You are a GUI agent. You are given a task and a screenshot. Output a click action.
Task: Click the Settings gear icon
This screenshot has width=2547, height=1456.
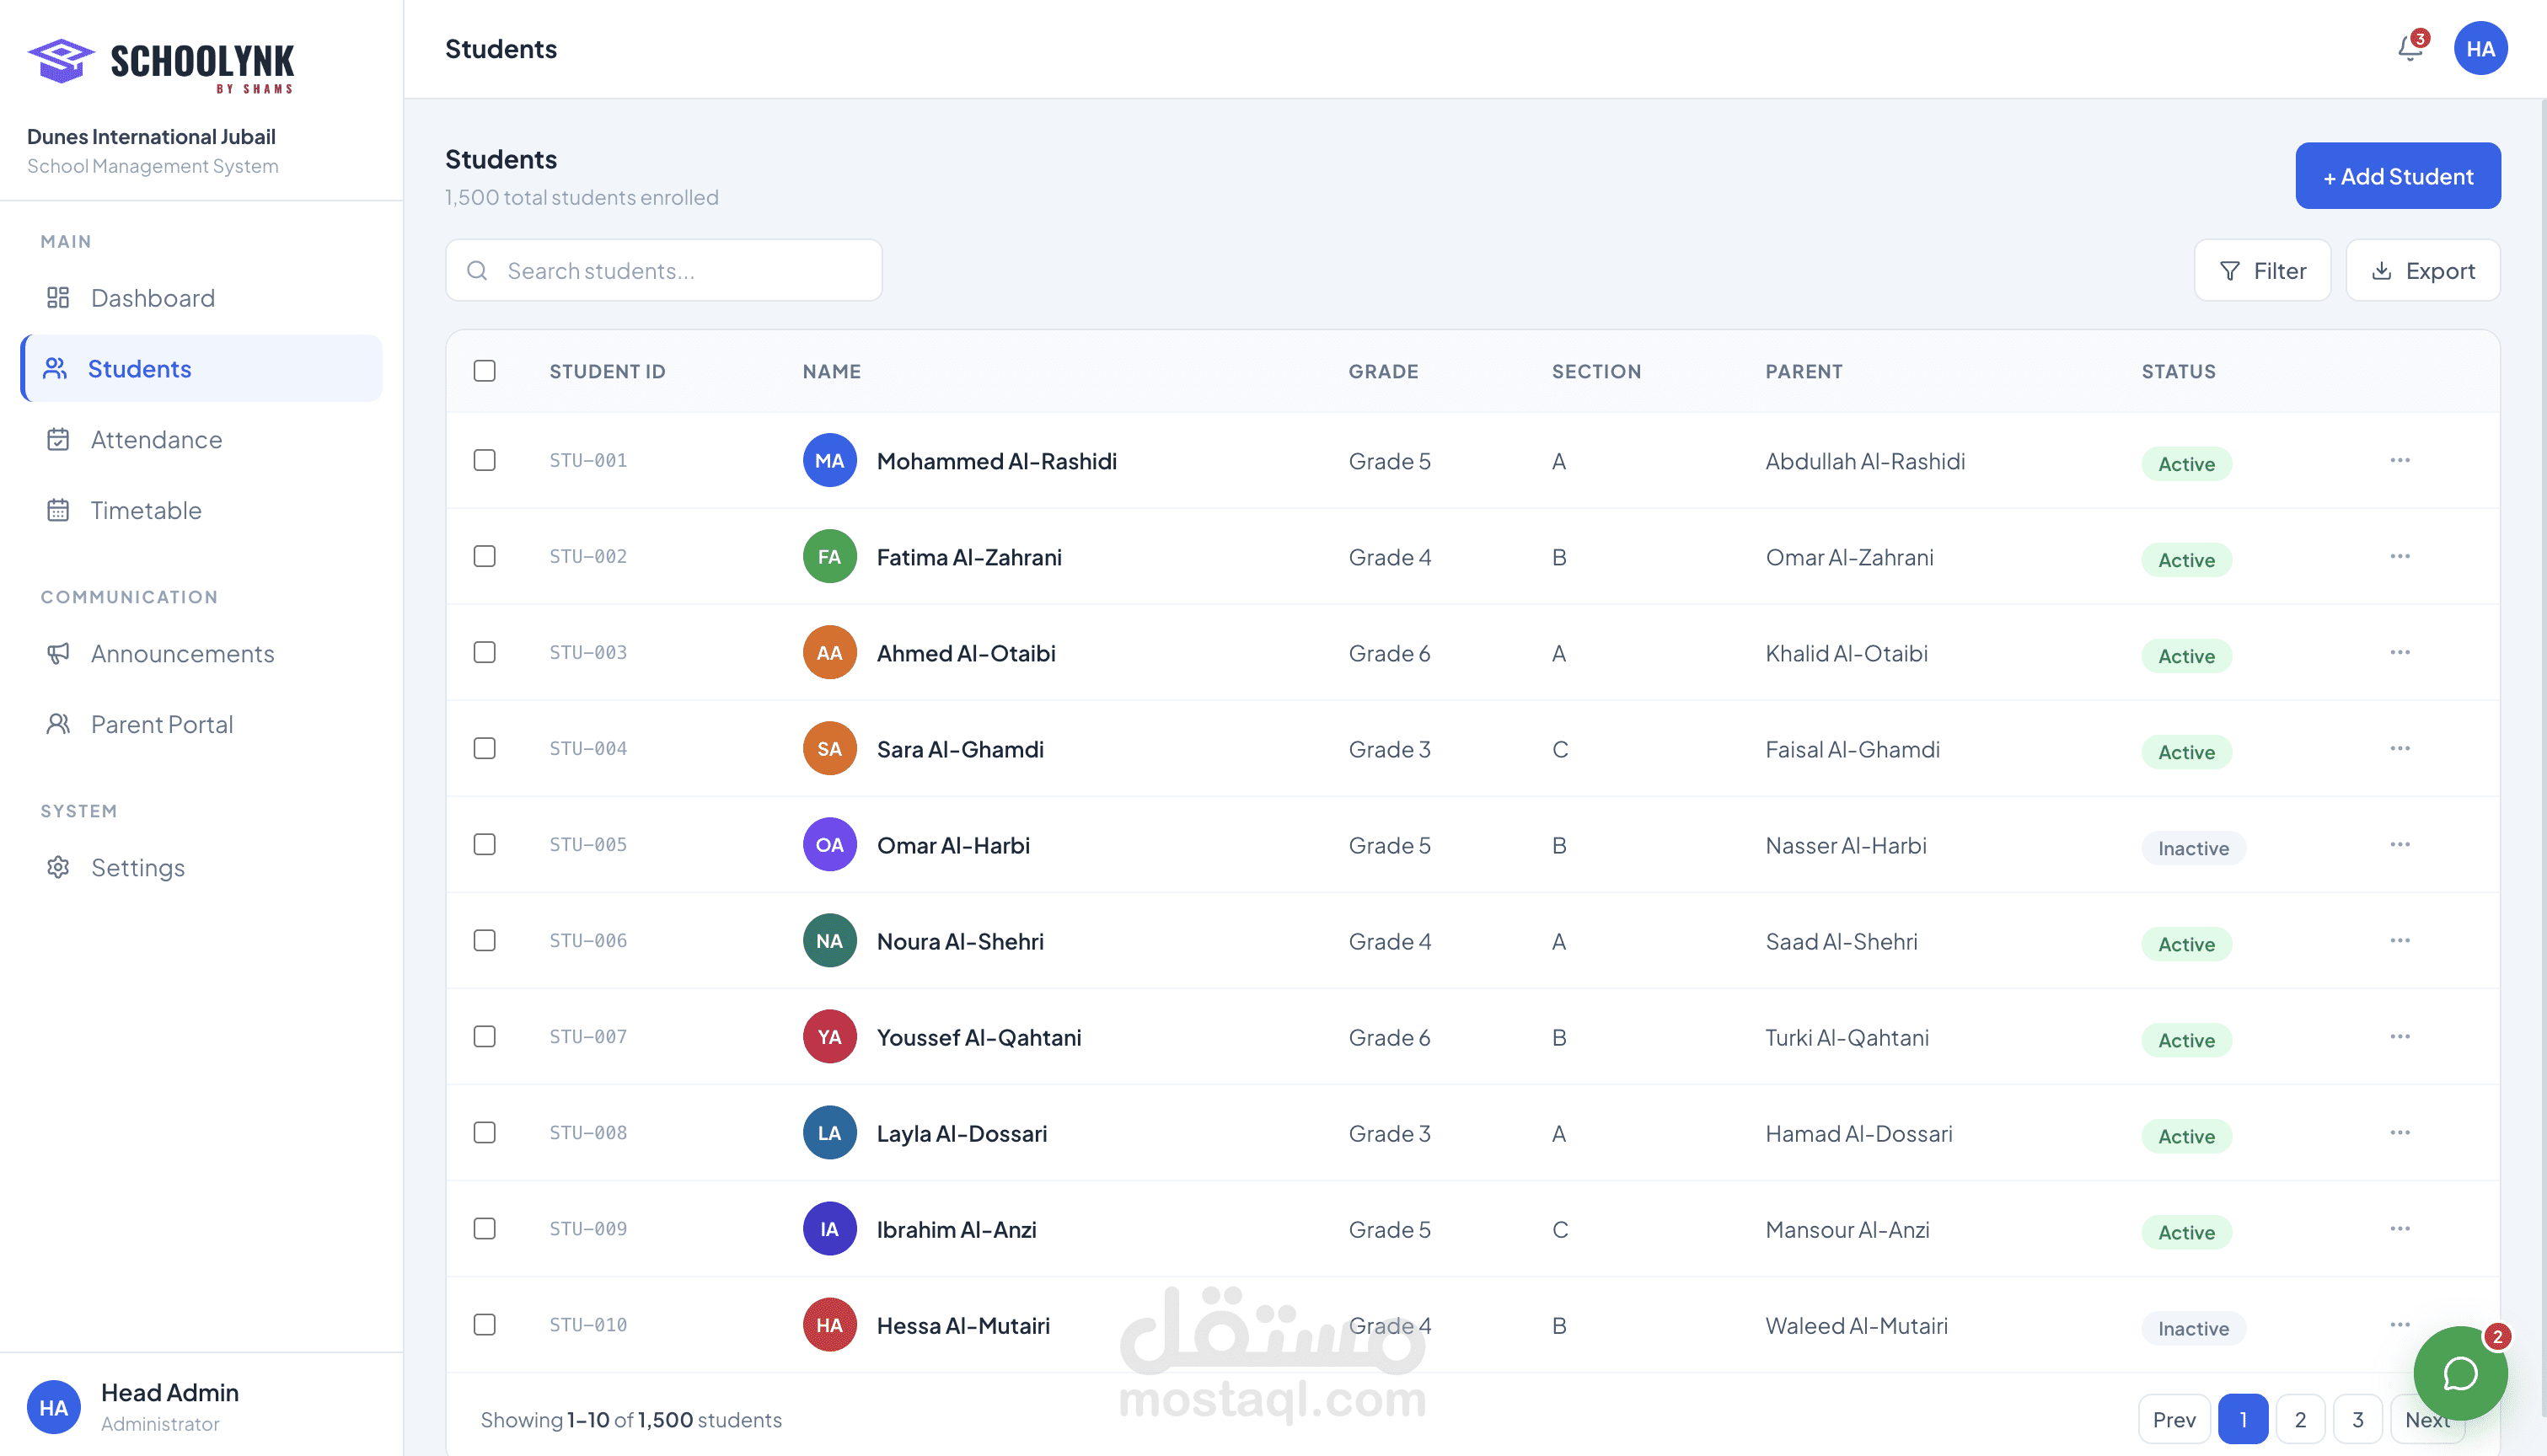58,867
